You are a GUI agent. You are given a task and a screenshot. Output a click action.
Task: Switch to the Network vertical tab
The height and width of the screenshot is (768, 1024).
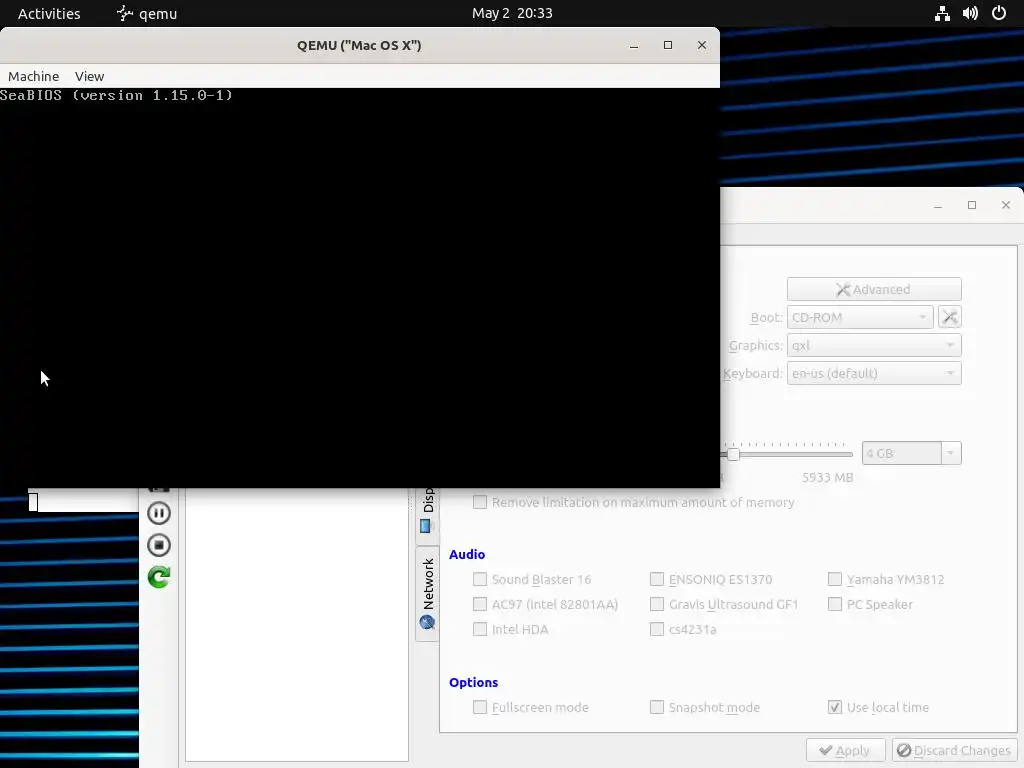428,593
